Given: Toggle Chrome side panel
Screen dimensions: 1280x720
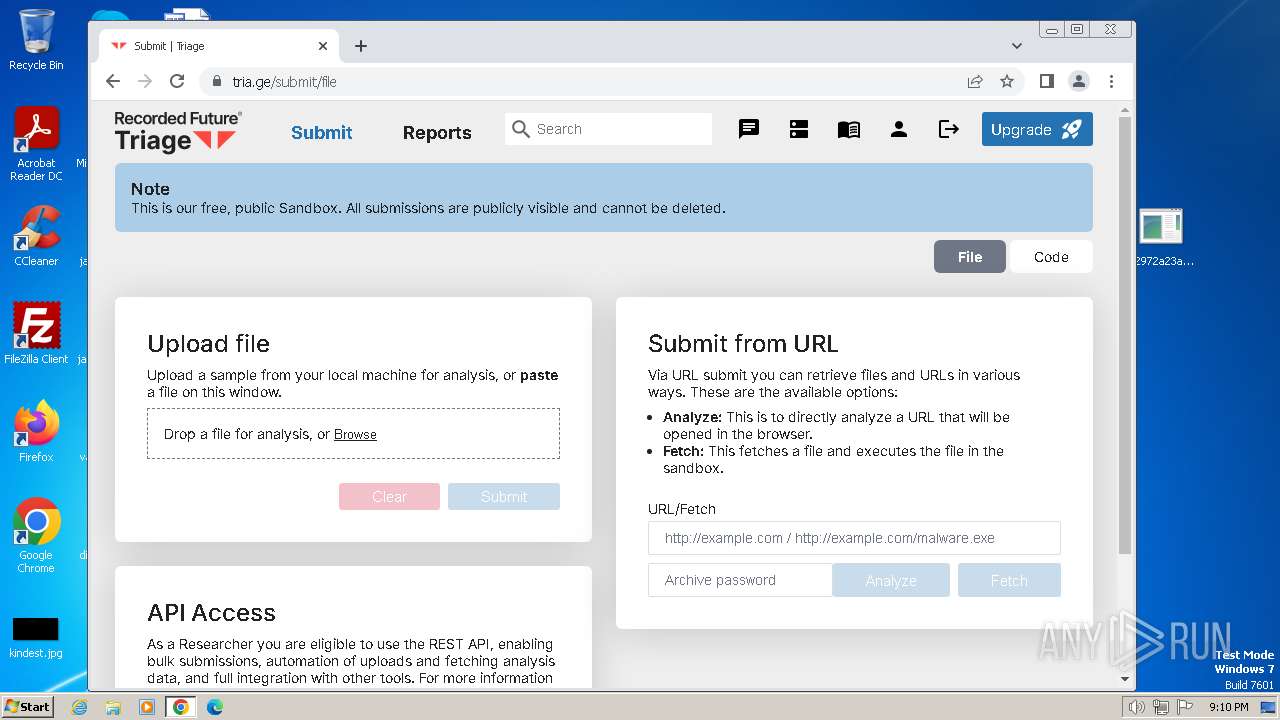Looking at the screenshot, I should tap(1047, 82).
